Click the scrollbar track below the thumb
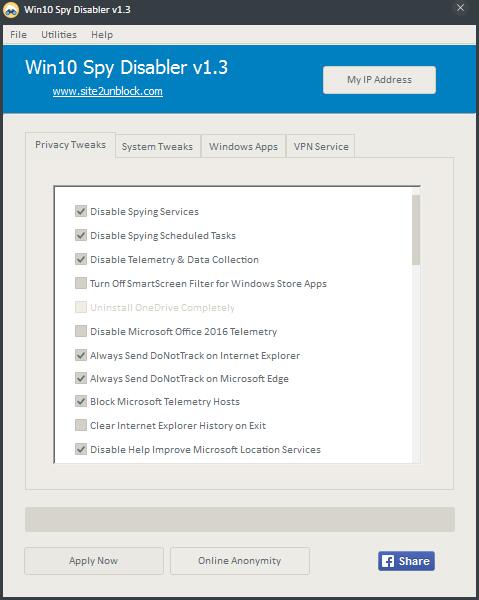This screenshot has width=479, height=600. click(x=416, y=364)
